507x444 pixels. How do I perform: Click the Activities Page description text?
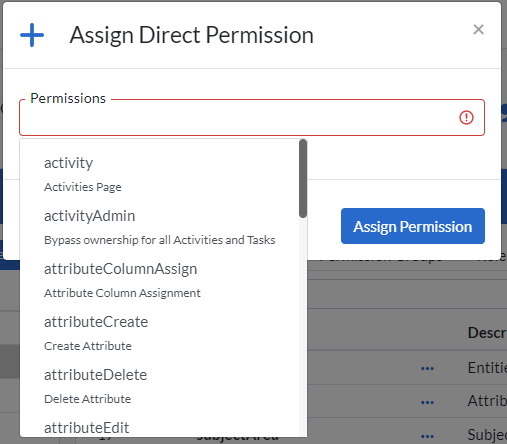tap(83, 187)
